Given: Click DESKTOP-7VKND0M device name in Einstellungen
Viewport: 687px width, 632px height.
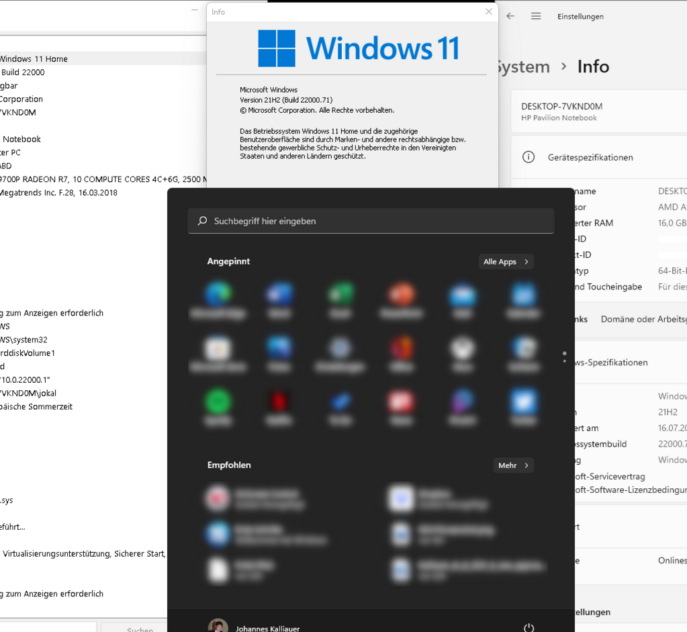Looking at the screenshot, I should coord(562,106).
